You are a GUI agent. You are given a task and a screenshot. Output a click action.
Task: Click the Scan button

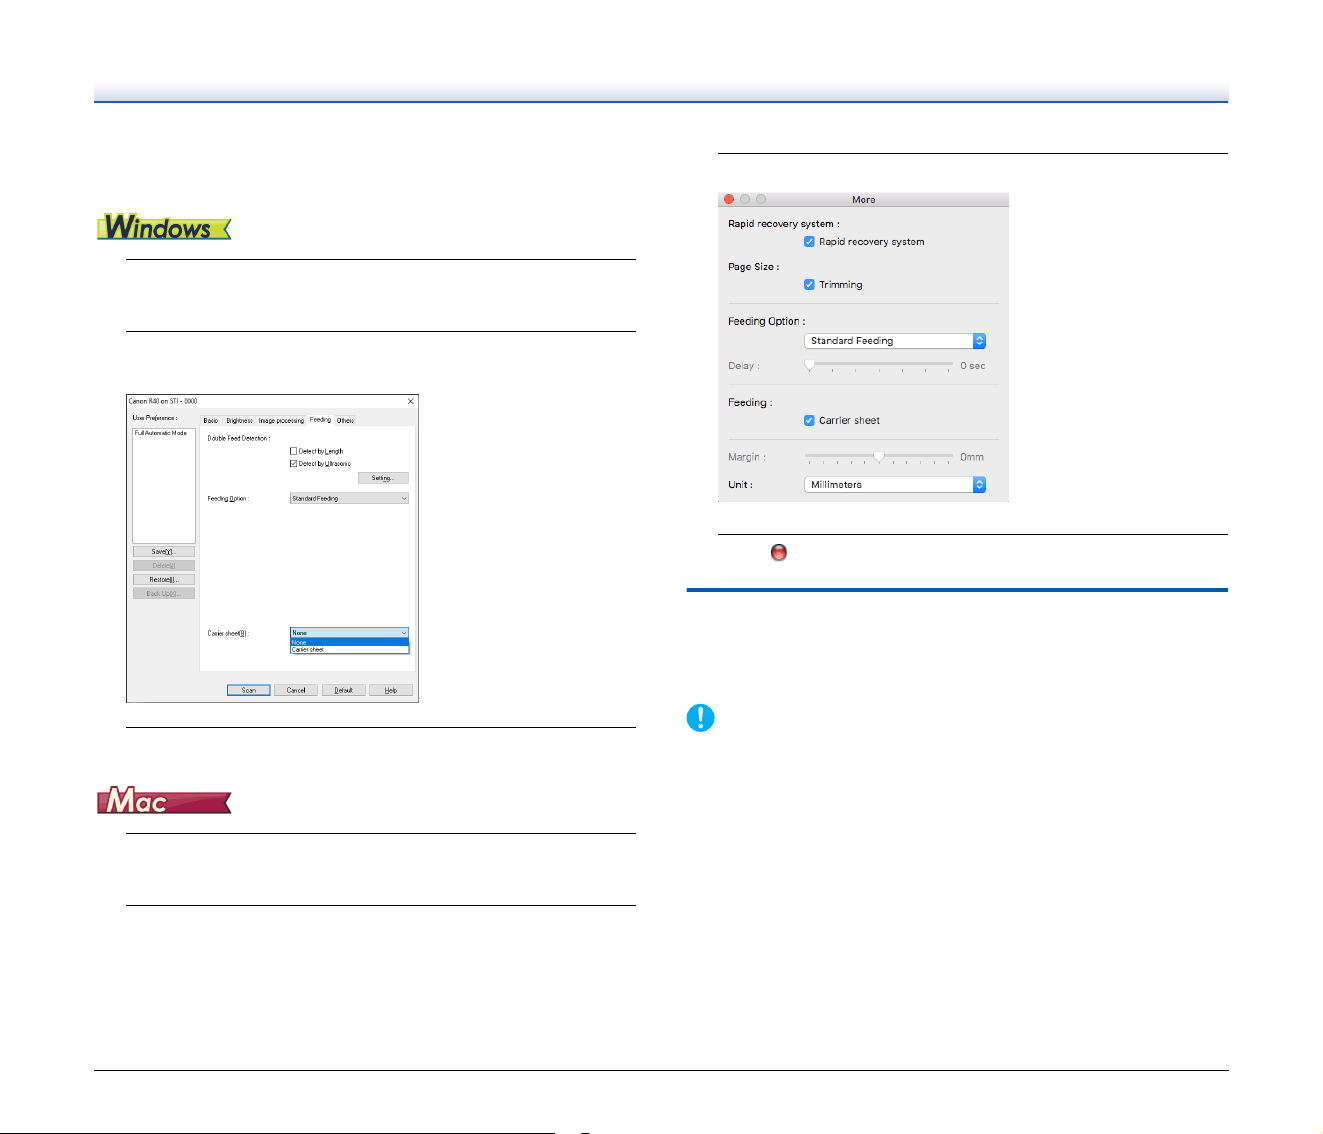coord(248,690)
